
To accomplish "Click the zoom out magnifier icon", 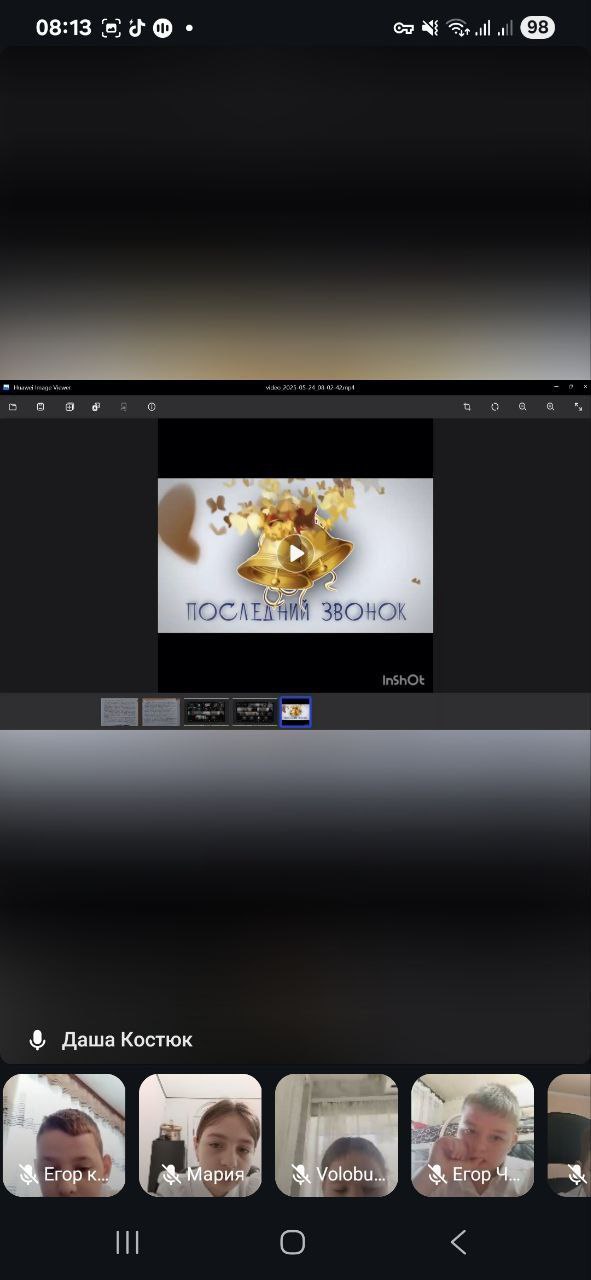I will point(523,407).
